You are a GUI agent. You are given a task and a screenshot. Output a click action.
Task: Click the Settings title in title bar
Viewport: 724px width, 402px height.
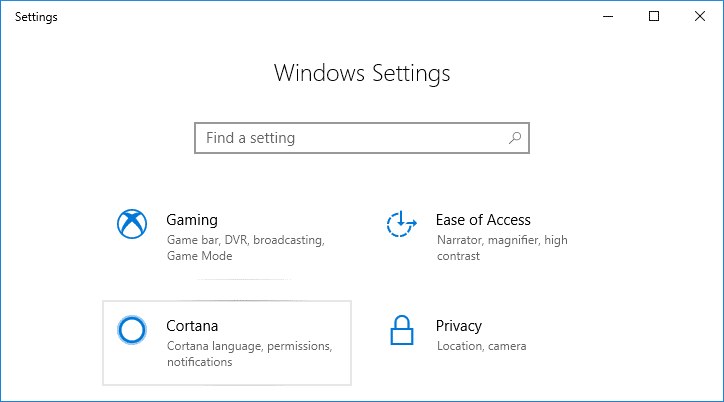[x=36, y=17]
